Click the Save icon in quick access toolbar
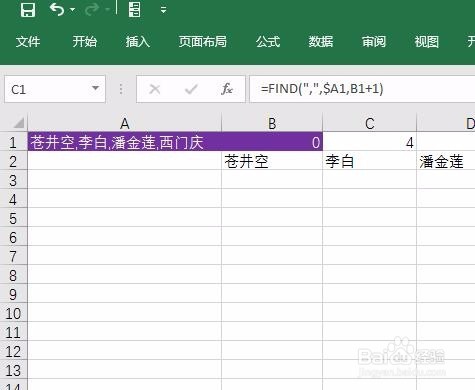The width and height of the screenshot is (475, 390). coord(28,10)
